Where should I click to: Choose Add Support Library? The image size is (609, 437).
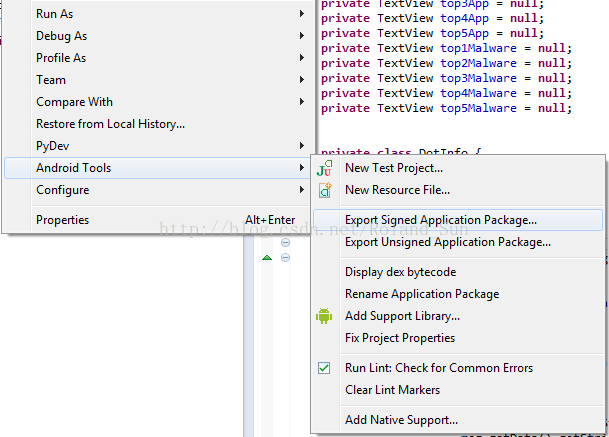pos(458,316)
